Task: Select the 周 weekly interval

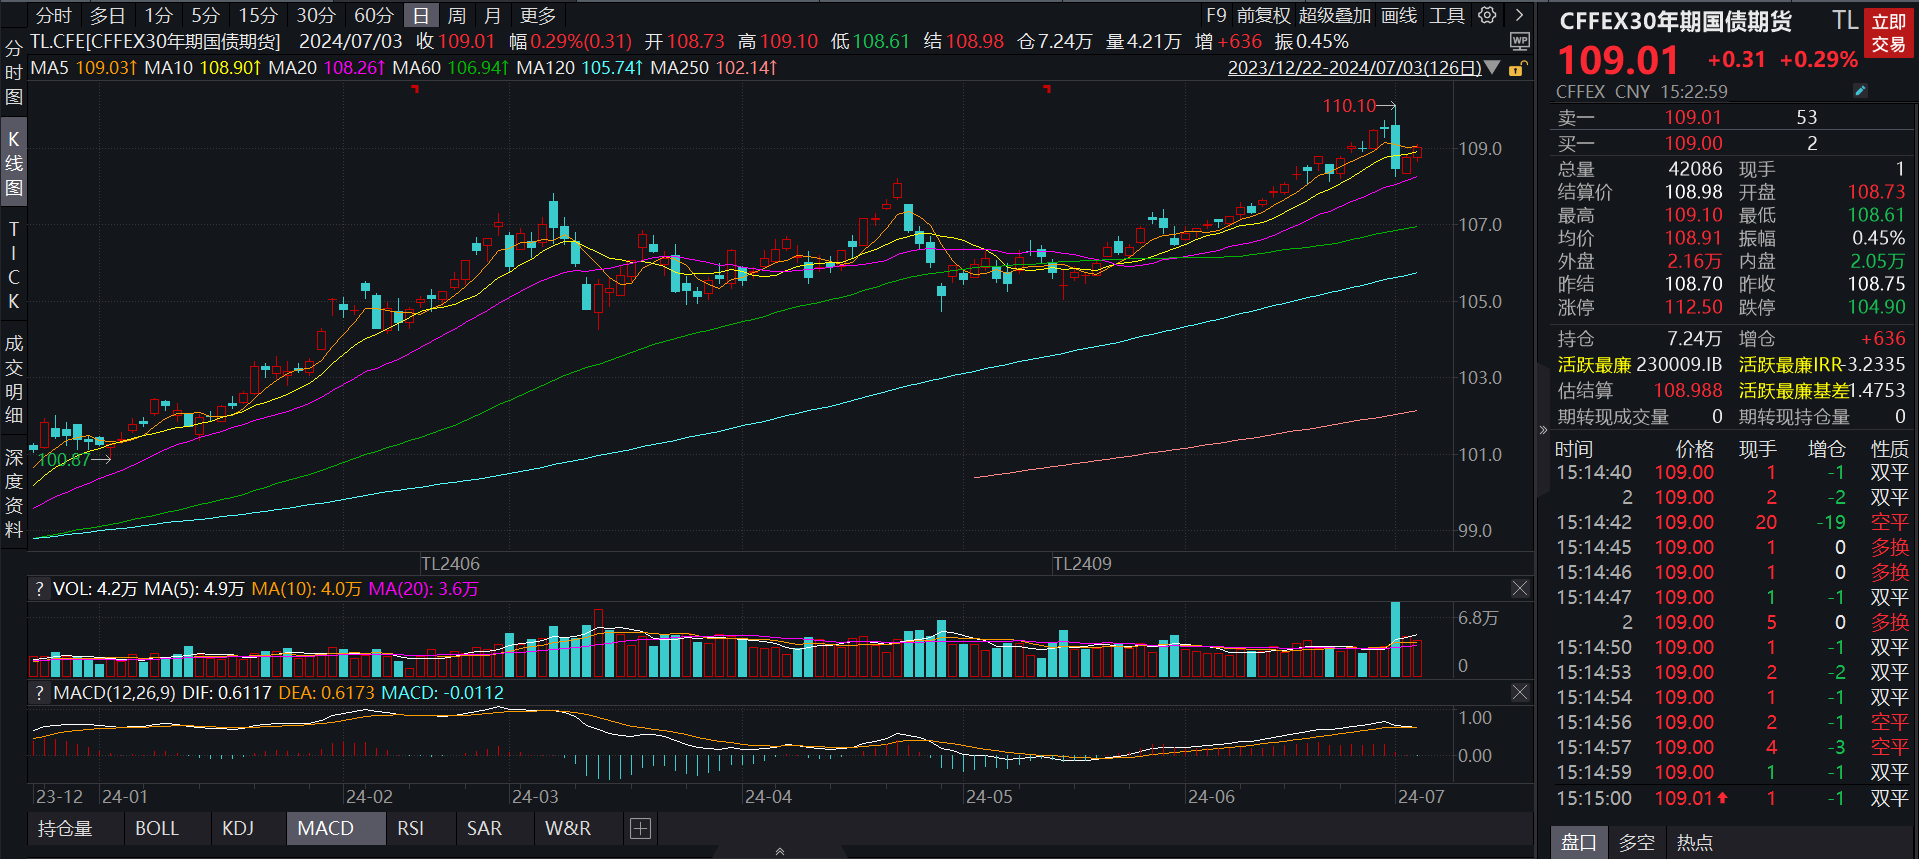Action: click(x=457, y=15)
